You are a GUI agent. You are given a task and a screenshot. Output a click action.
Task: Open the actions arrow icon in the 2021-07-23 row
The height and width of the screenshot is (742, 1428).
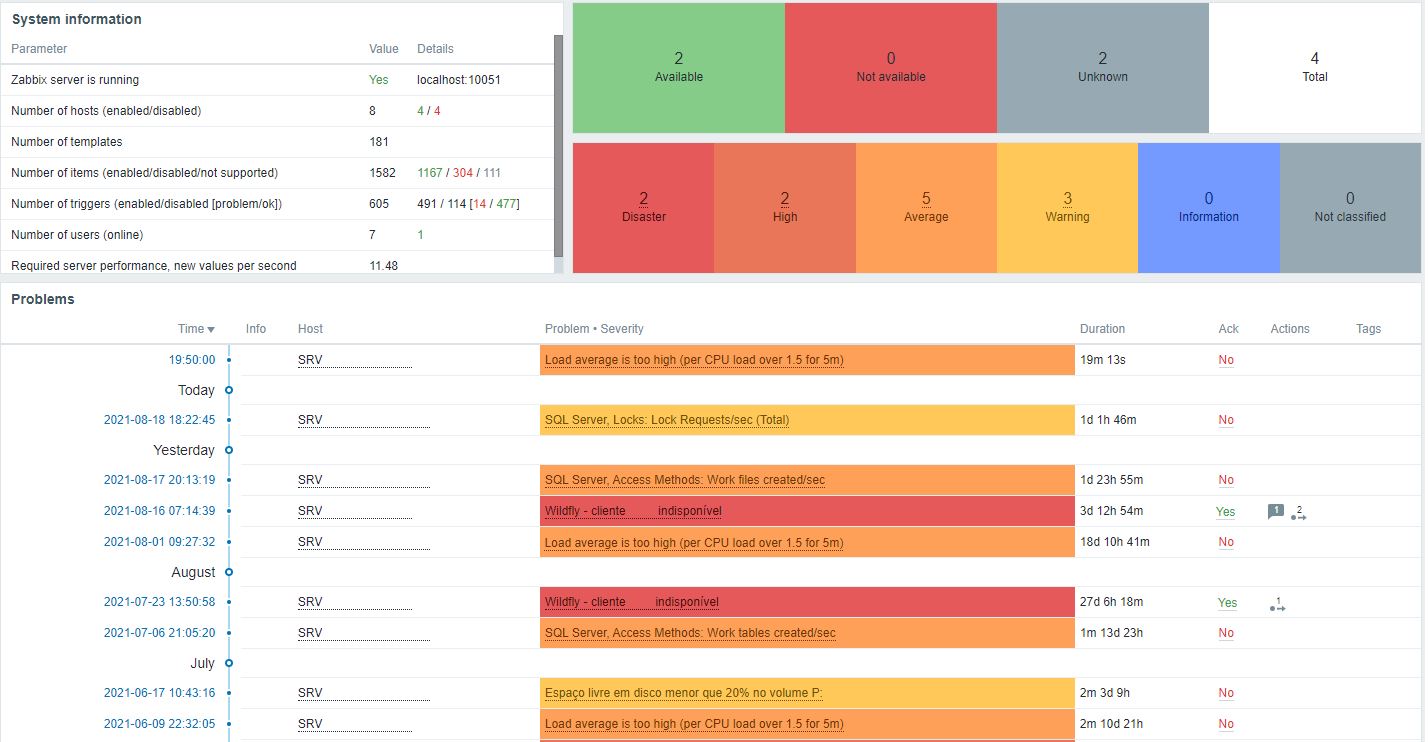pyautogui.click(x=1277, y=603)
